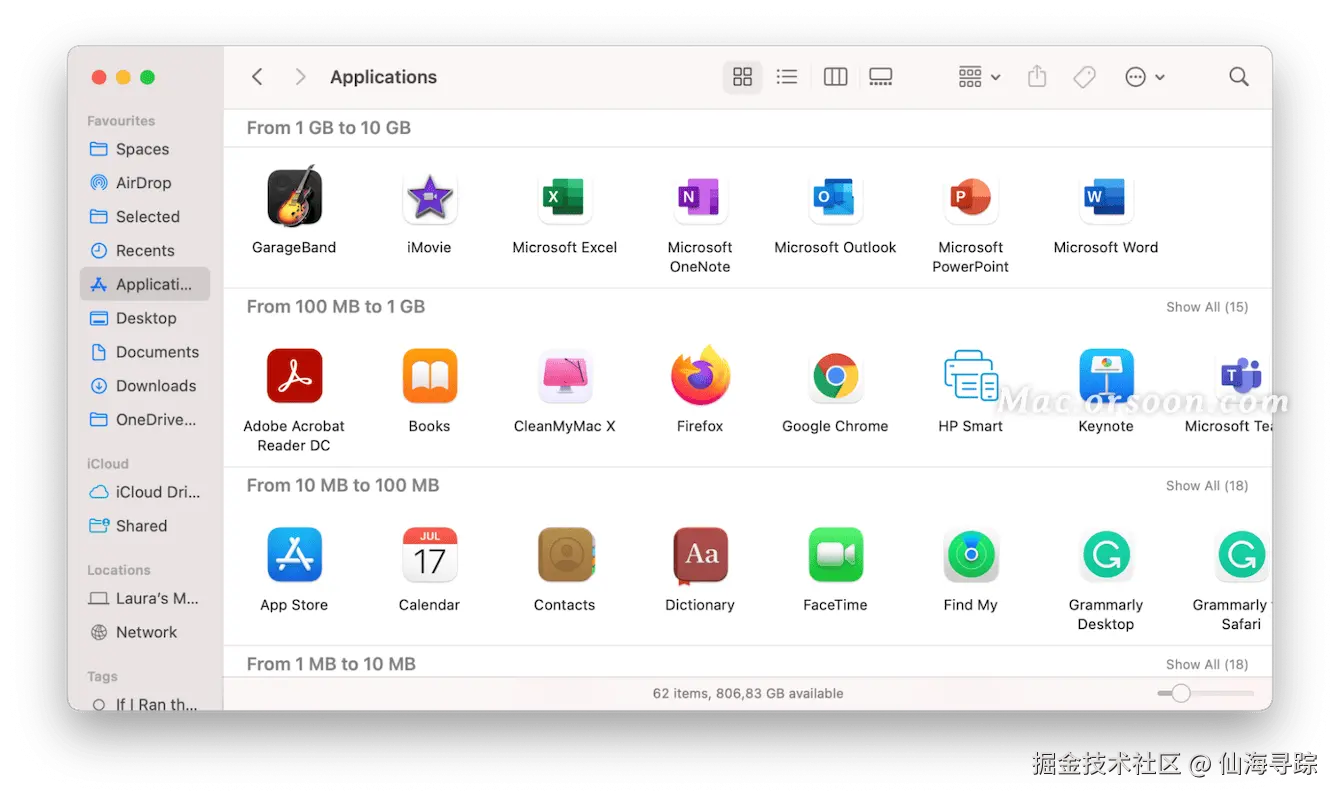Open the OneDrive sidebar folder

(x=145, y=420)
